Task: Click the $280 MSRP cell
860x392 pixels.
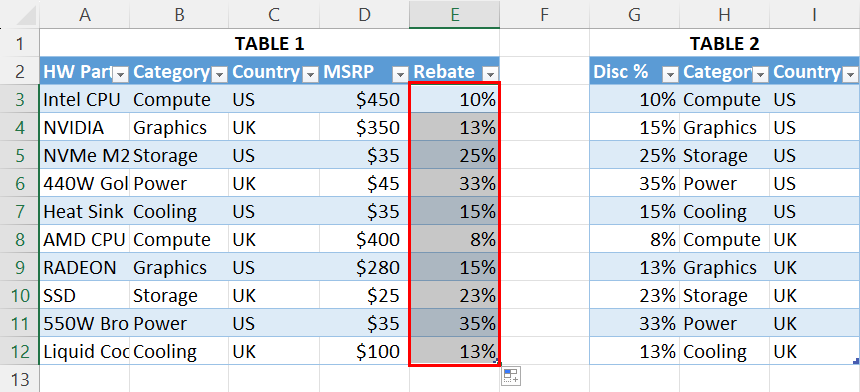Action: pos(364,268)
